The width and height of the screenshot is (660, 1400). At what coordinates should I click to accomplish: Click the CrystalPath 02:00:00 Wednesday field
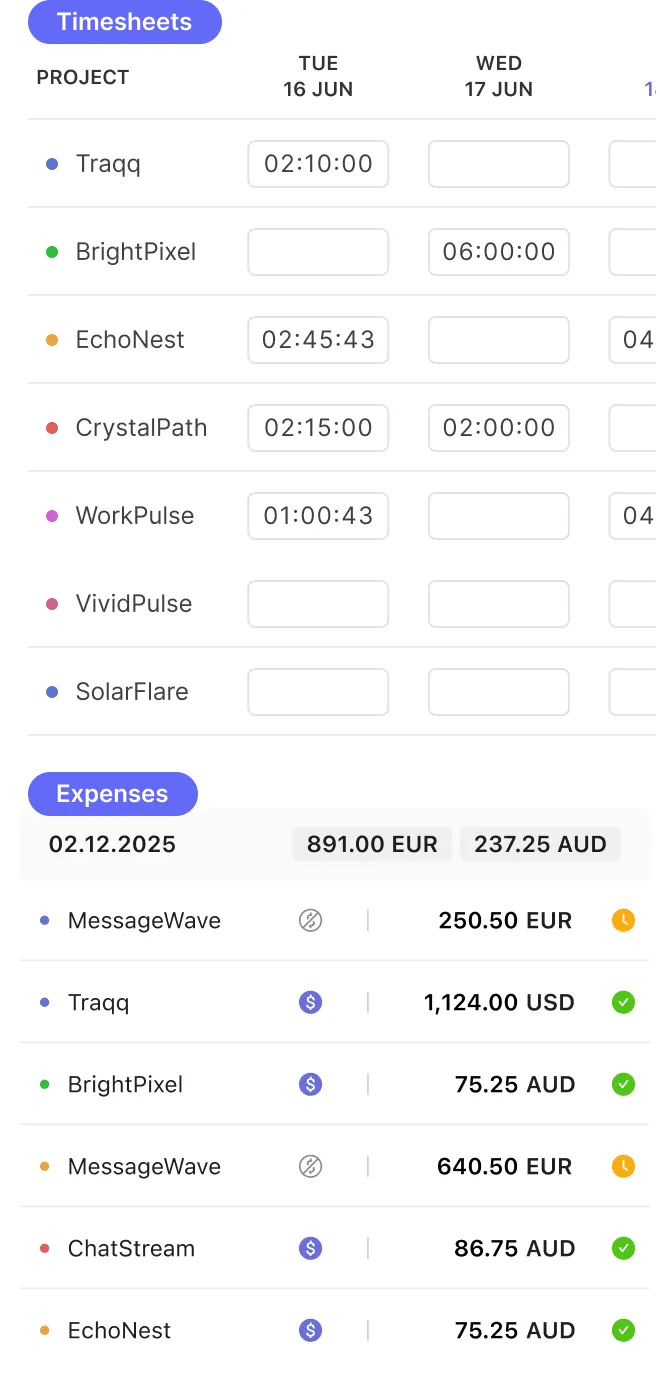pyautogui.click(x=499, y=428)
